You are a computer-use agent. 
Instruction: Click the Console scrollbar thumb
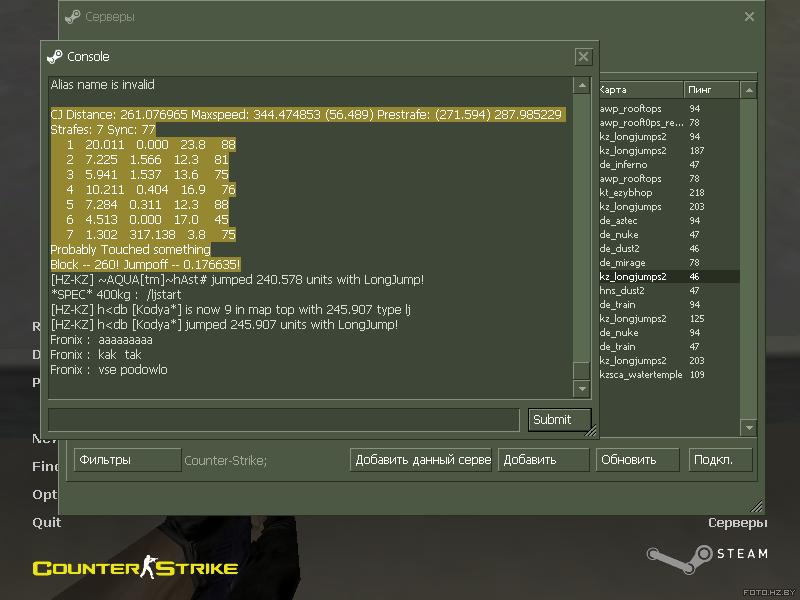coord(582,370)
